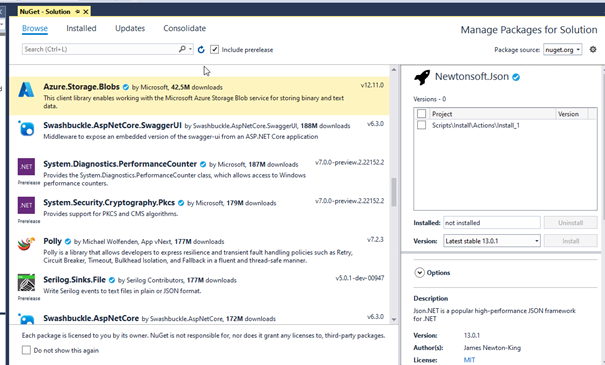The width and height of the screenshot is (605, 365).
Task: Open the MIT license link
Action: [x=469, y=360]
